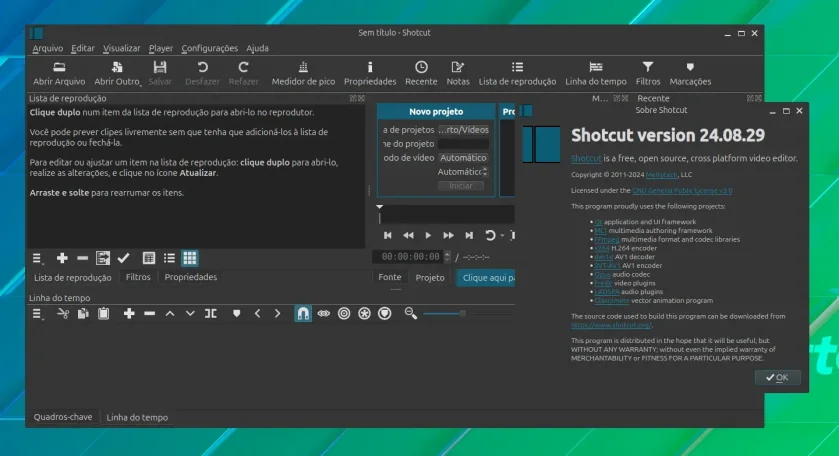
Task: Create a timeline marker with marker icon
Action: tap(236, 313)
